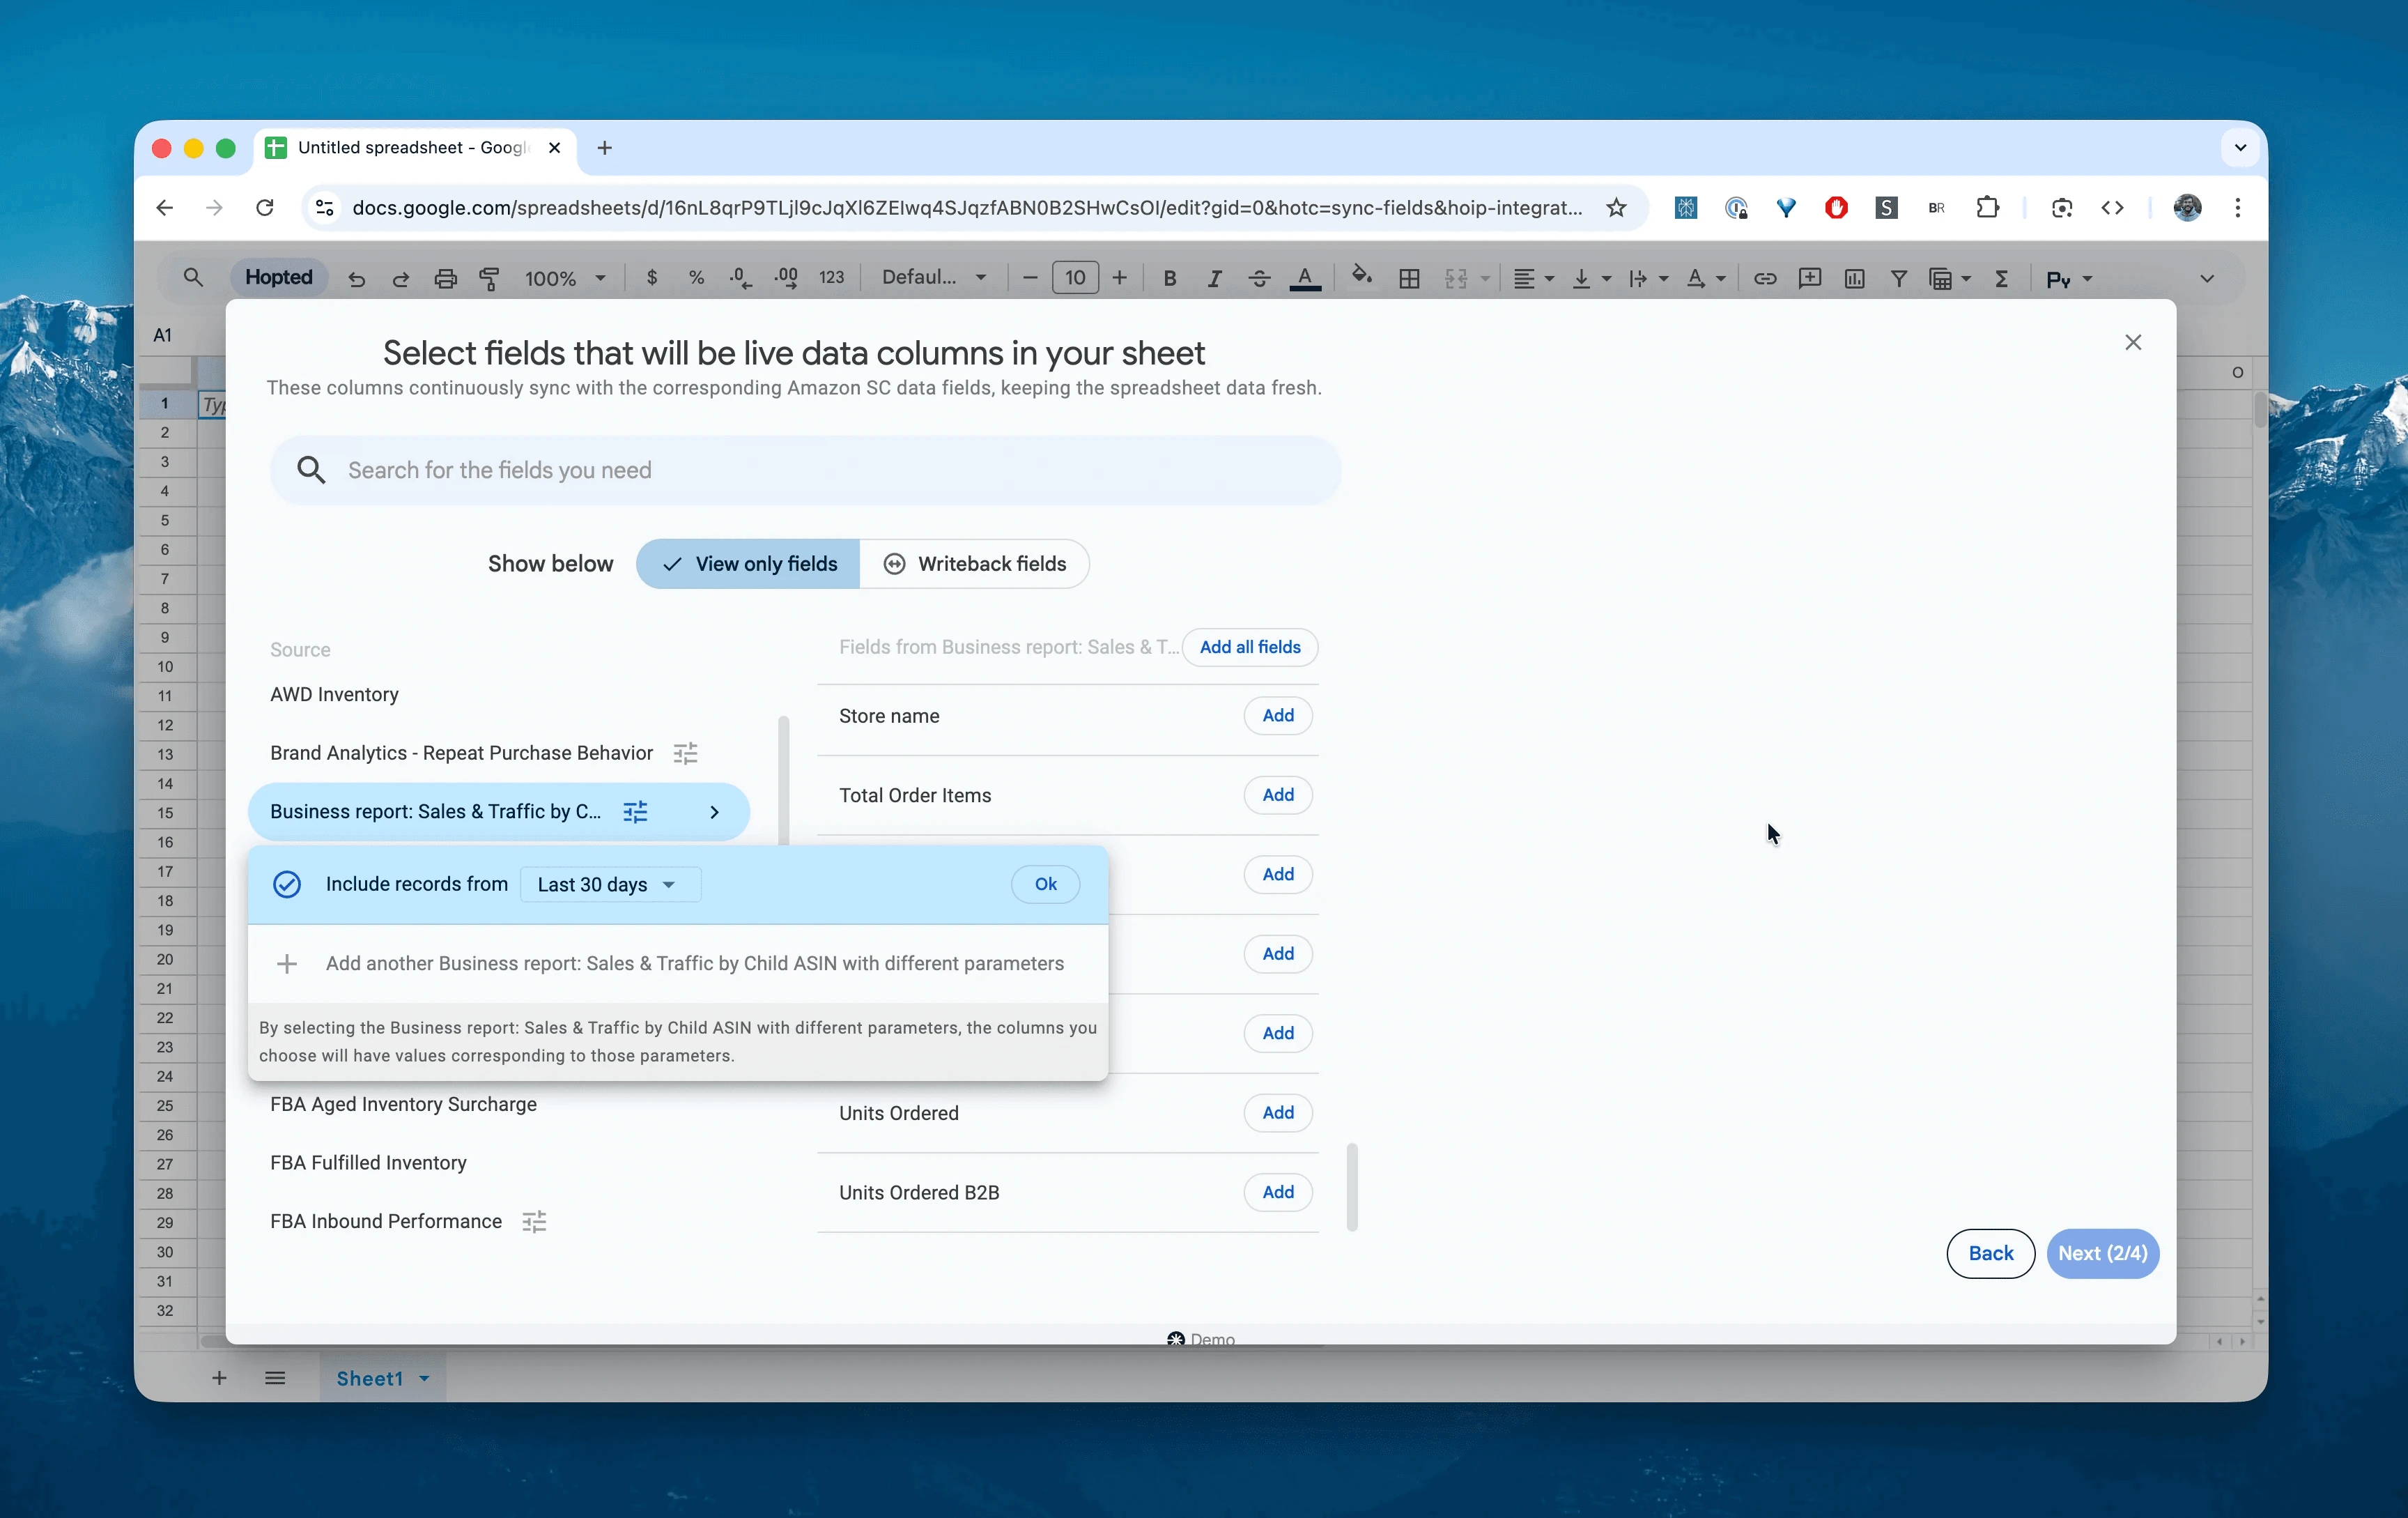Add the Units Ordered B2B field

1278,1192
